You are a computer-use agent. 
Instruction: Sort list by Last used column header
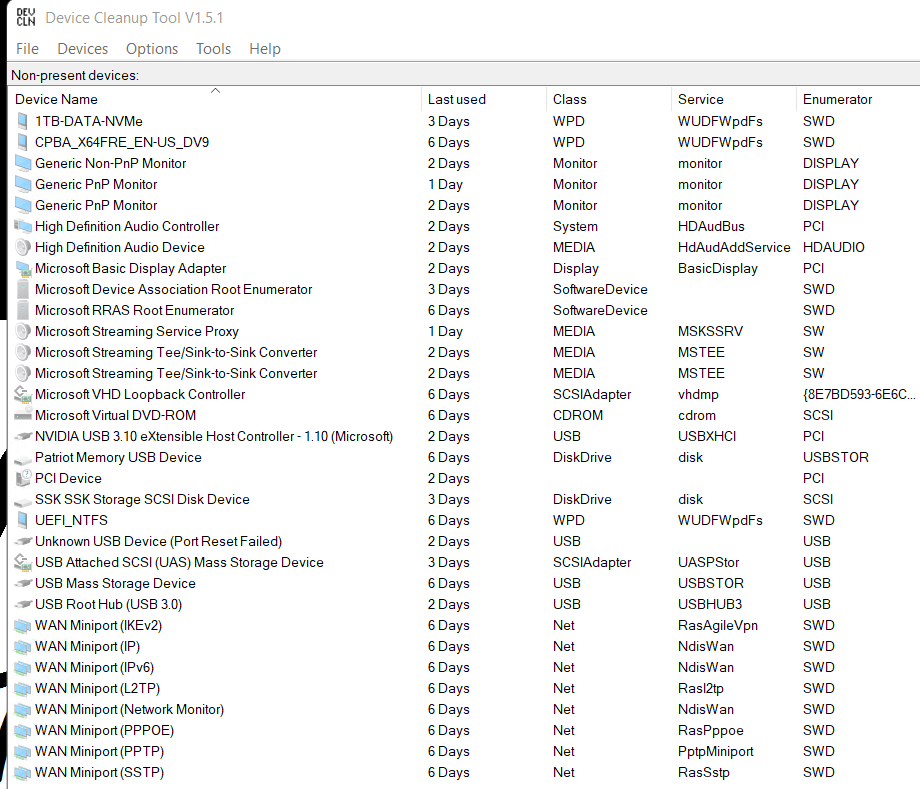[x=457, y=99]
